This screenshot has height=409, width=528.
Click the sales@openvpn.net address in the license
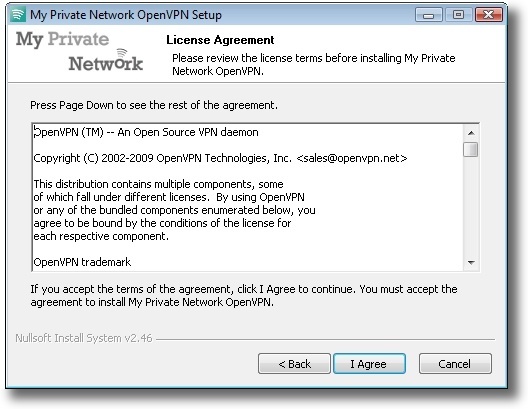click(352, 158)
